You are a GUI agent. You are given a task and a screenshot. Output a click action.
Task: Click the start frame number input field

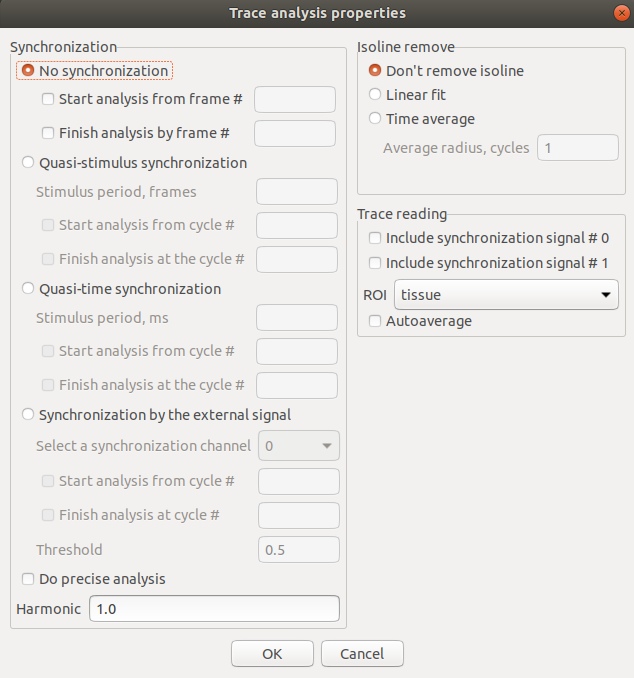point(295,99)
